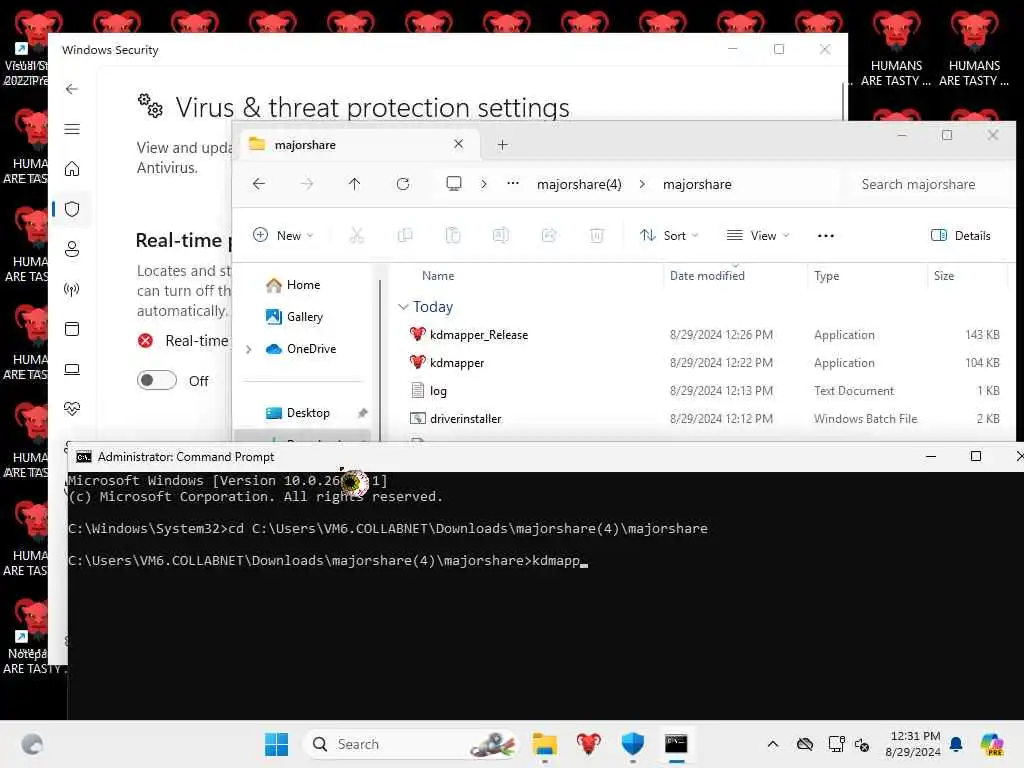Toggle the Details pane button
The height and width of the screenshot is (768, 1024).
pos(960,235)
